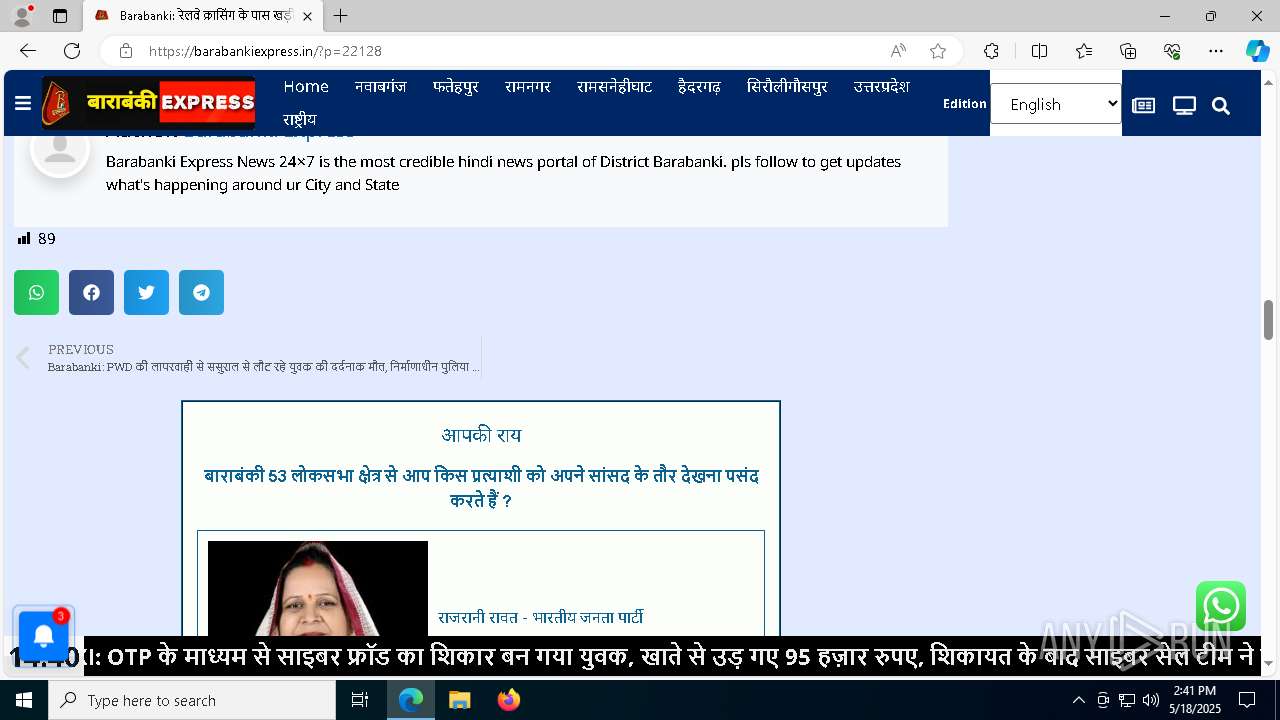The width and height of the screenshot is (1280, 720).
Task: Open Task View on the taskbar
Action: 360,700
